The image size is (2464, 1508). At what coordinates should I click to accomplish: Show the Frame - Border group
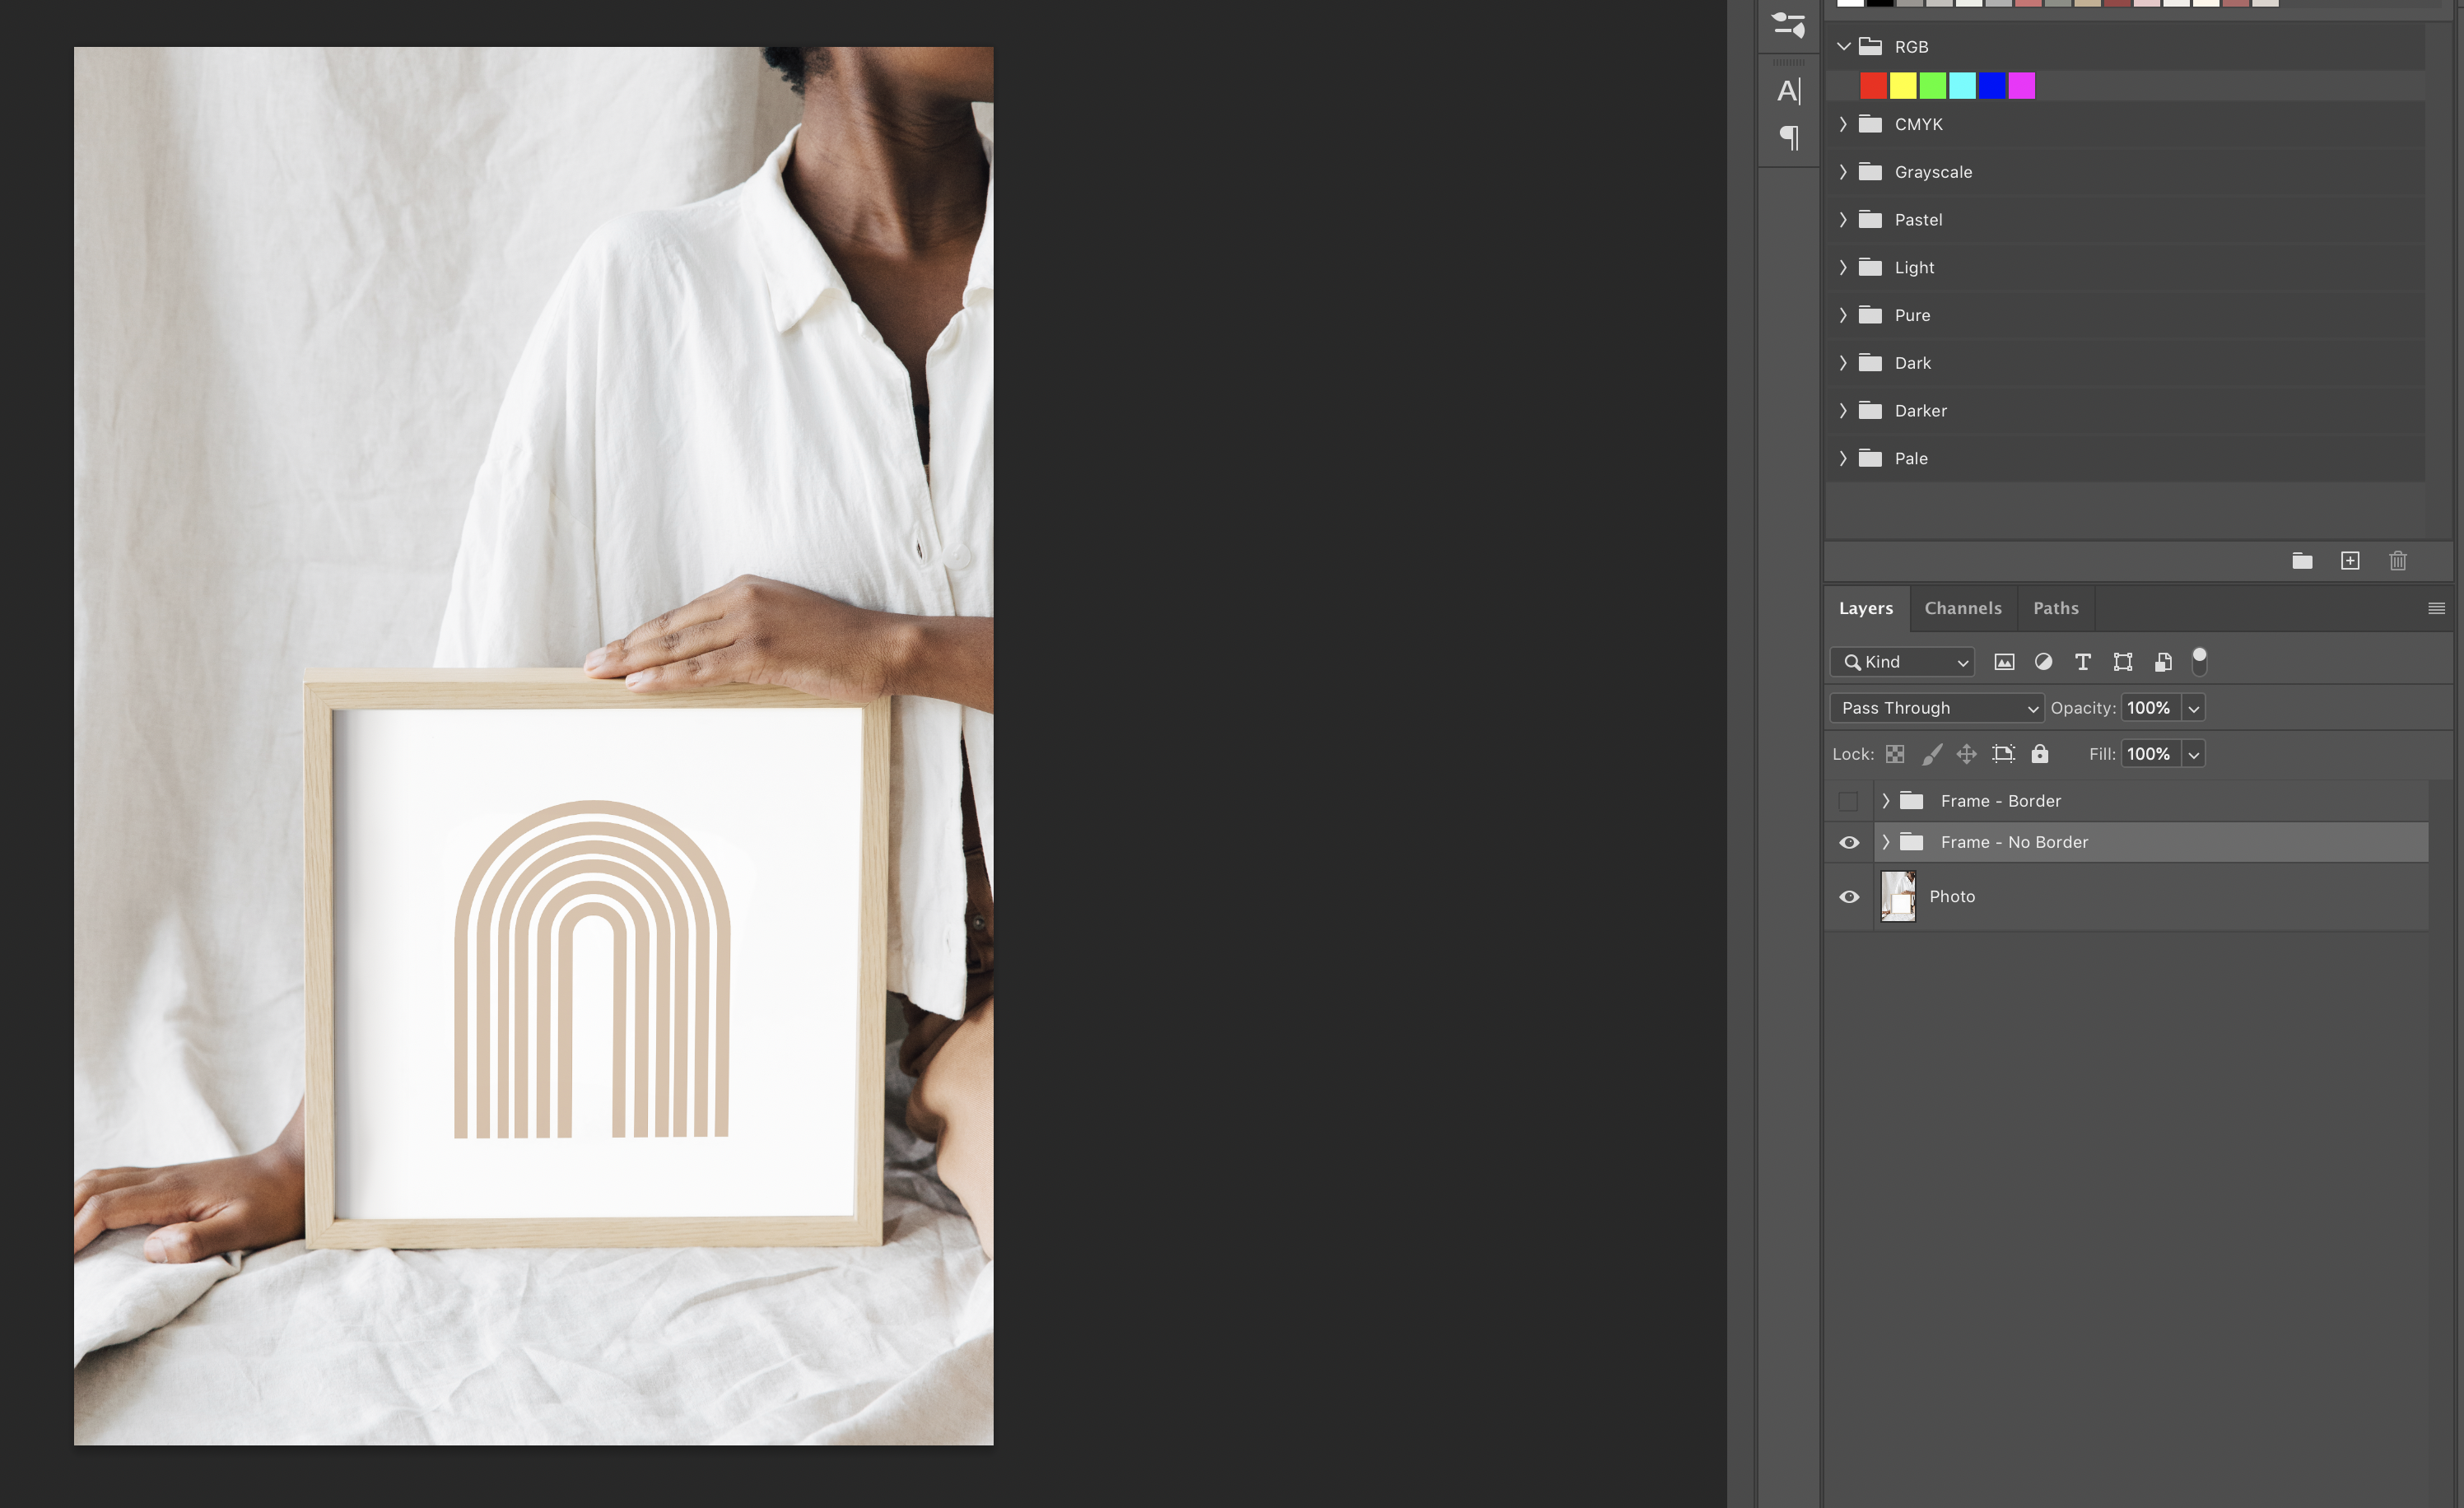coord(1848,801)
